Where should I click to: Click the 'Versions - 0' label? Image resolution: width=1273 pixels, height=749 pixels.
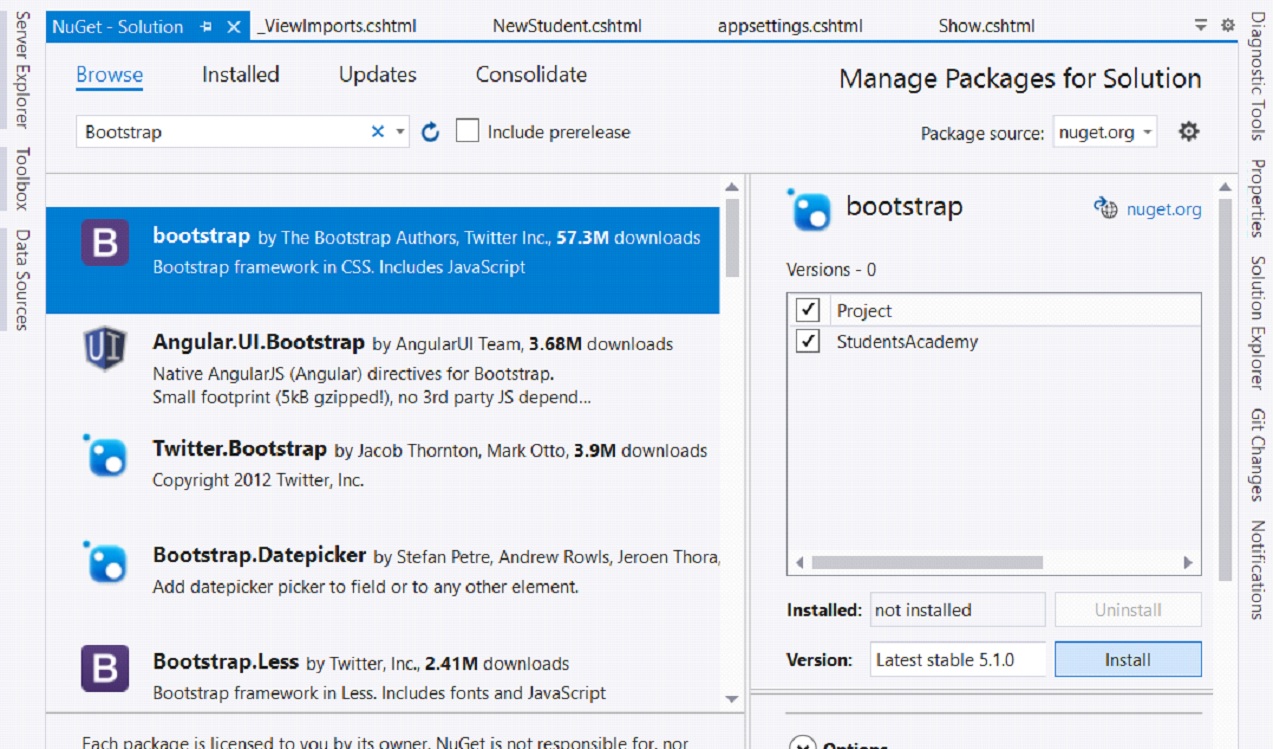click(x=831, y=270)
